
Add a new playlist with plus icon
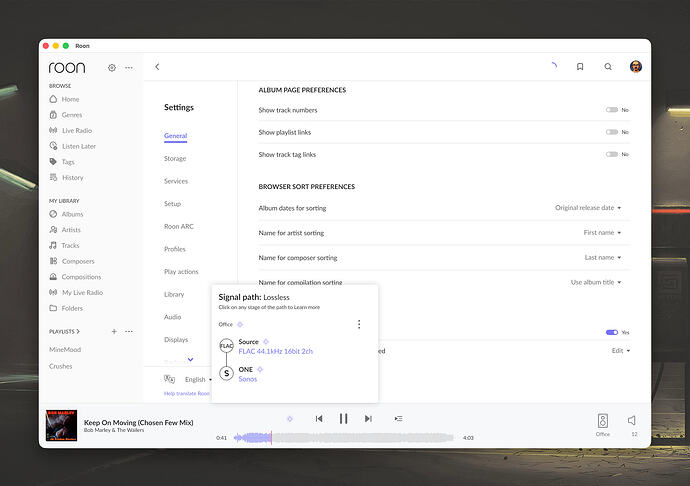[x=114, y=331]
